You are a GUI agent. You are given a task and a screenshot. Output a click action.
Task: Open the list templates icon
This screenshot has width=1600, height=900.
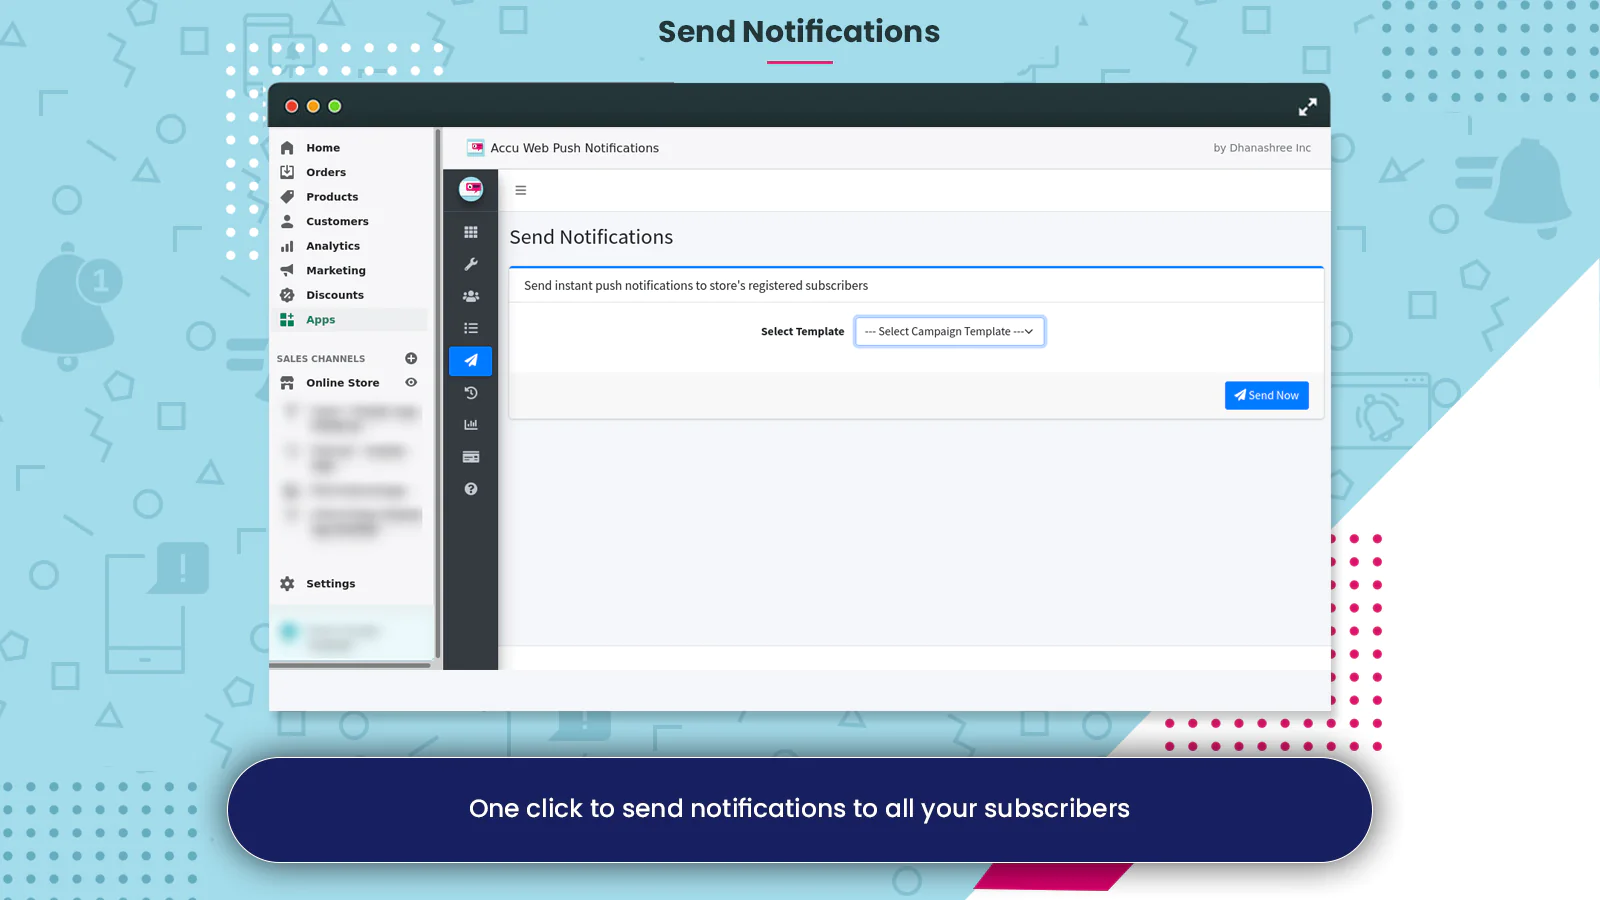click(x=471, y=328)
